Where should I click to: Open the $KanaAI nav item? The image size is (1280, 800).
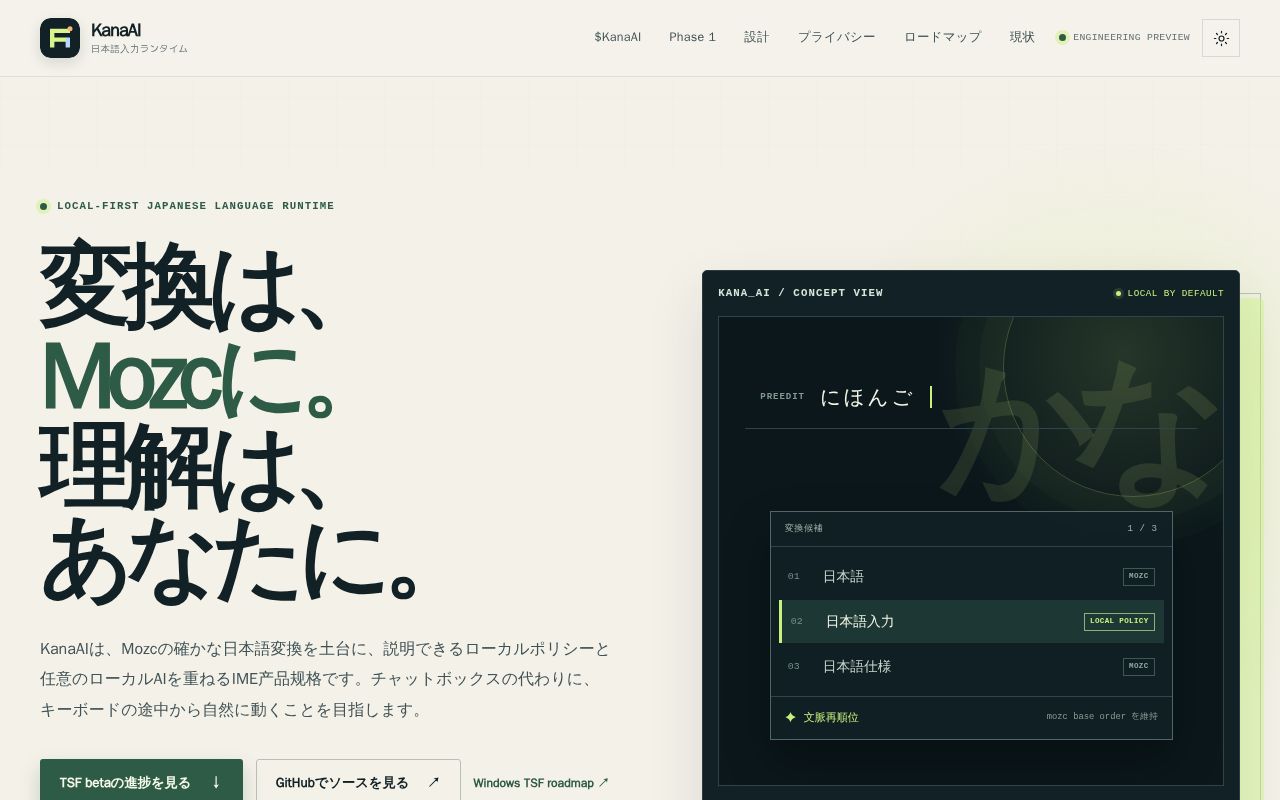[x=617, y=37]
